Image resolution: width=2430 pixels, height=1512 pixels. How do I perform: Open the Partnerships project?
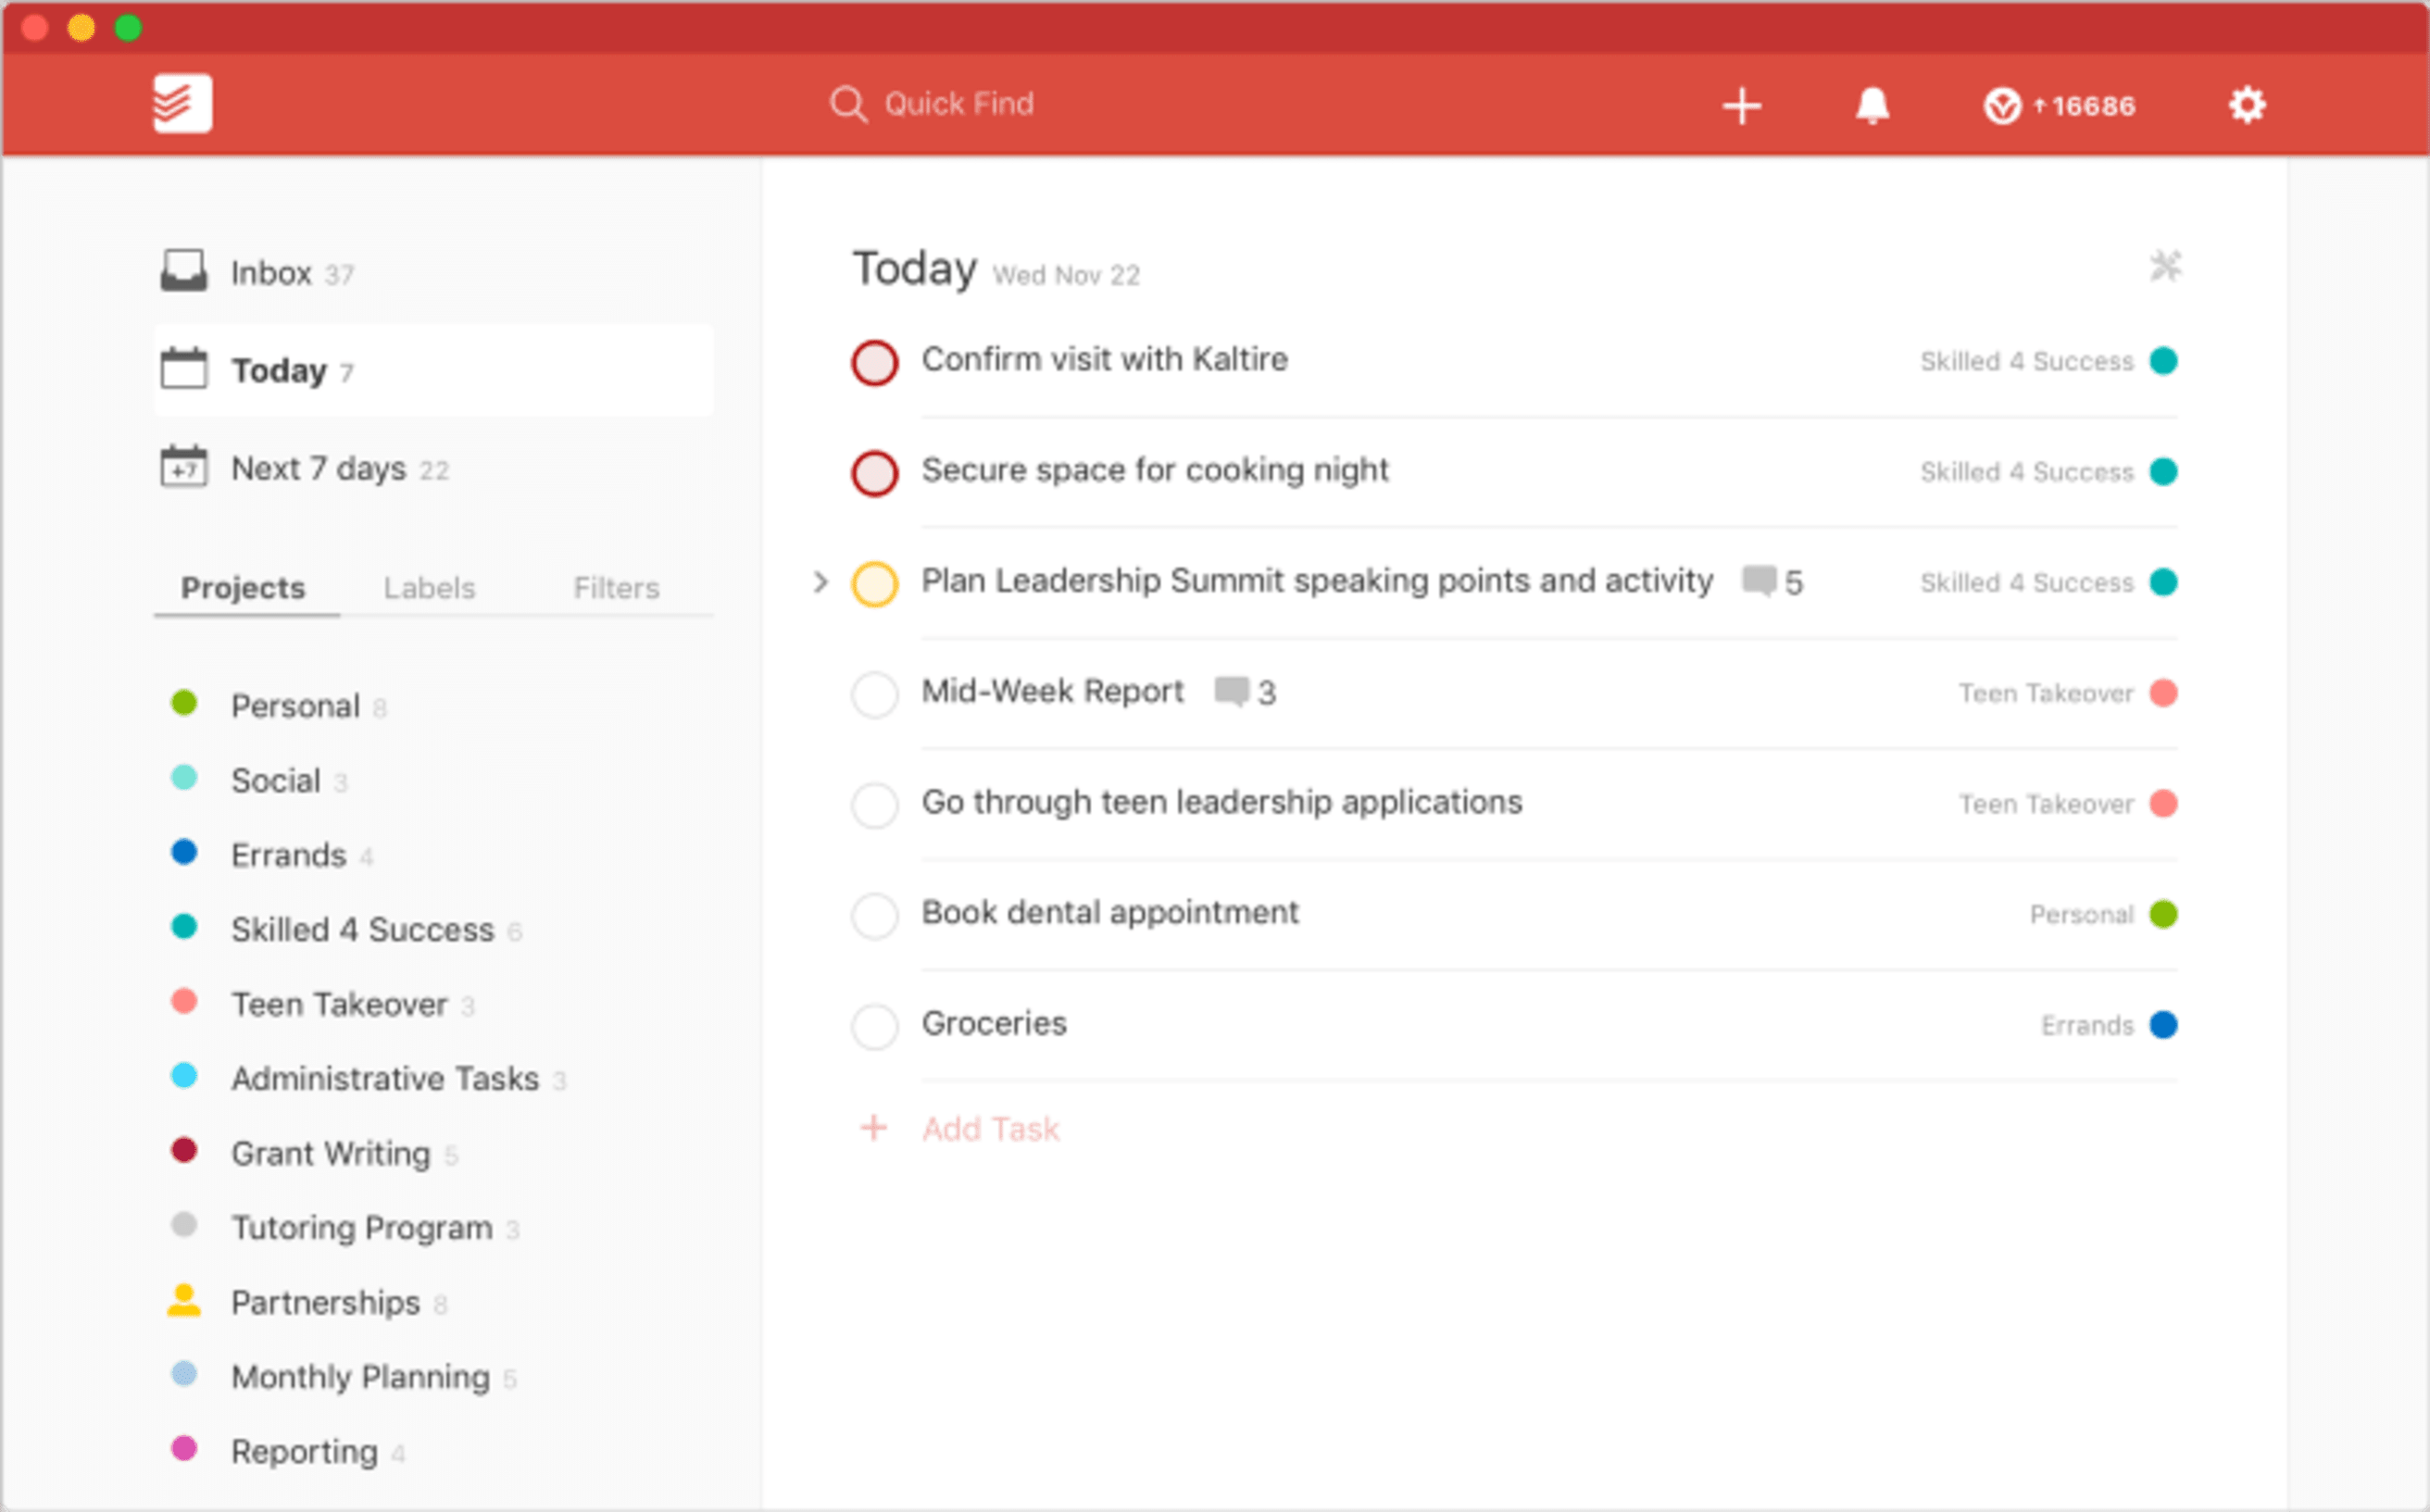point(325,1302)
